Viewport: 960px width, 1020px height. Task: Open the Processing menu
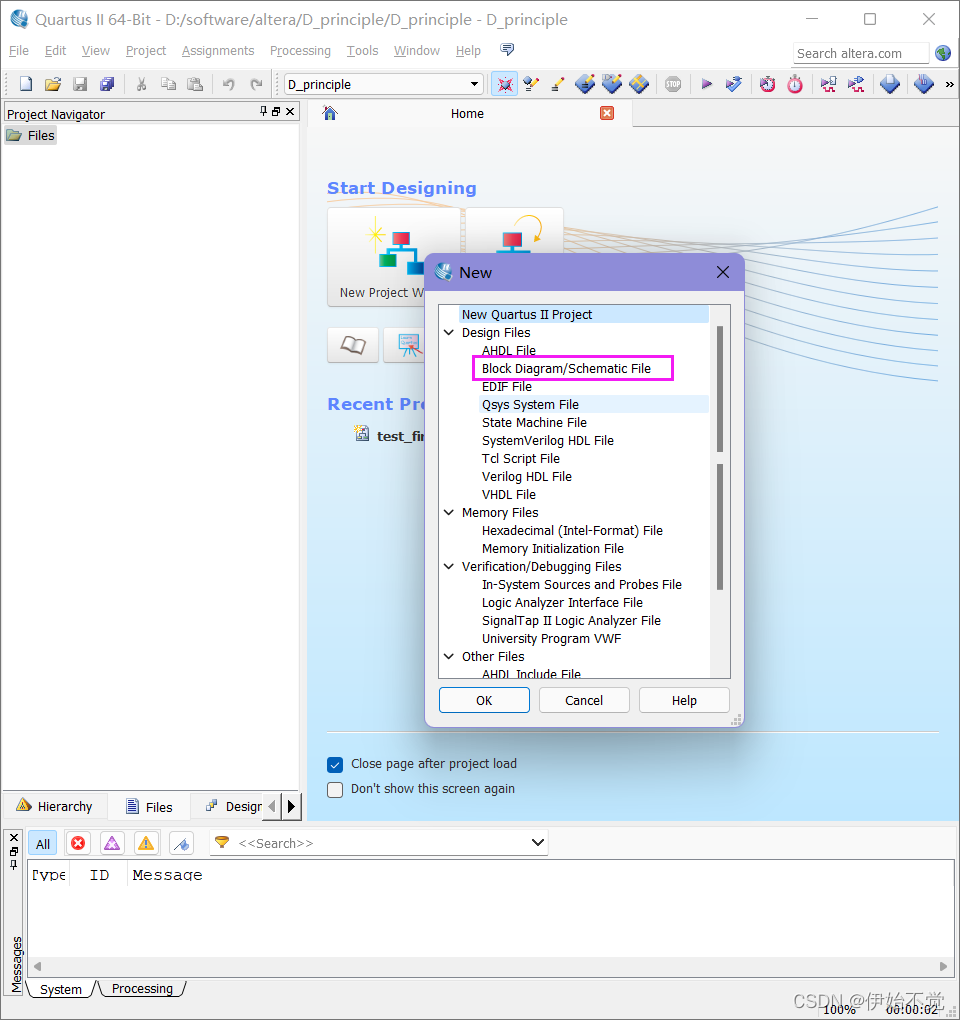coord(300,51)
